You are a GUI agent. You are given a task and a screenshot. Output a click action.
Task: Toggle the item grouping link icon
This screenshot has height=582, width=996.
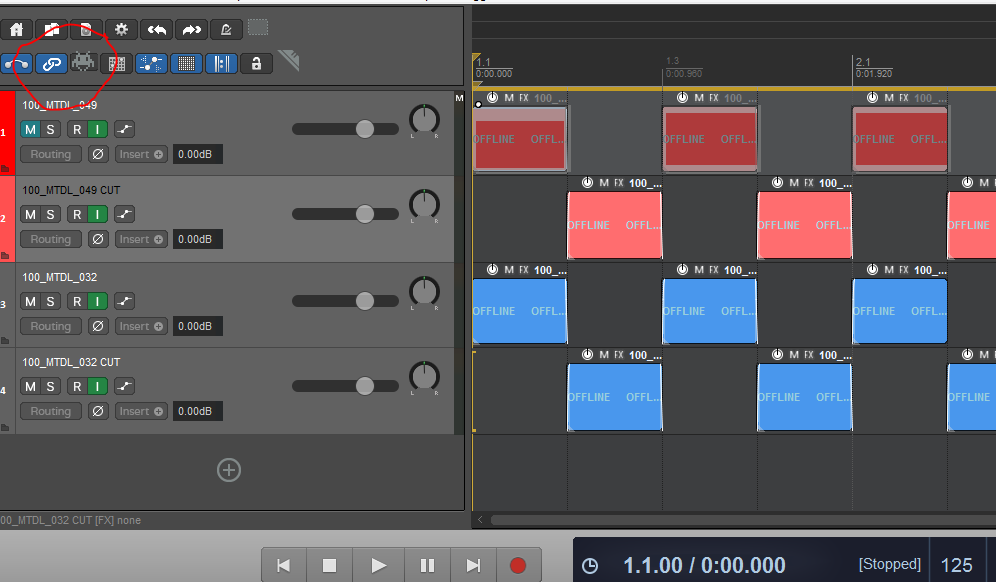click(51, 64)
